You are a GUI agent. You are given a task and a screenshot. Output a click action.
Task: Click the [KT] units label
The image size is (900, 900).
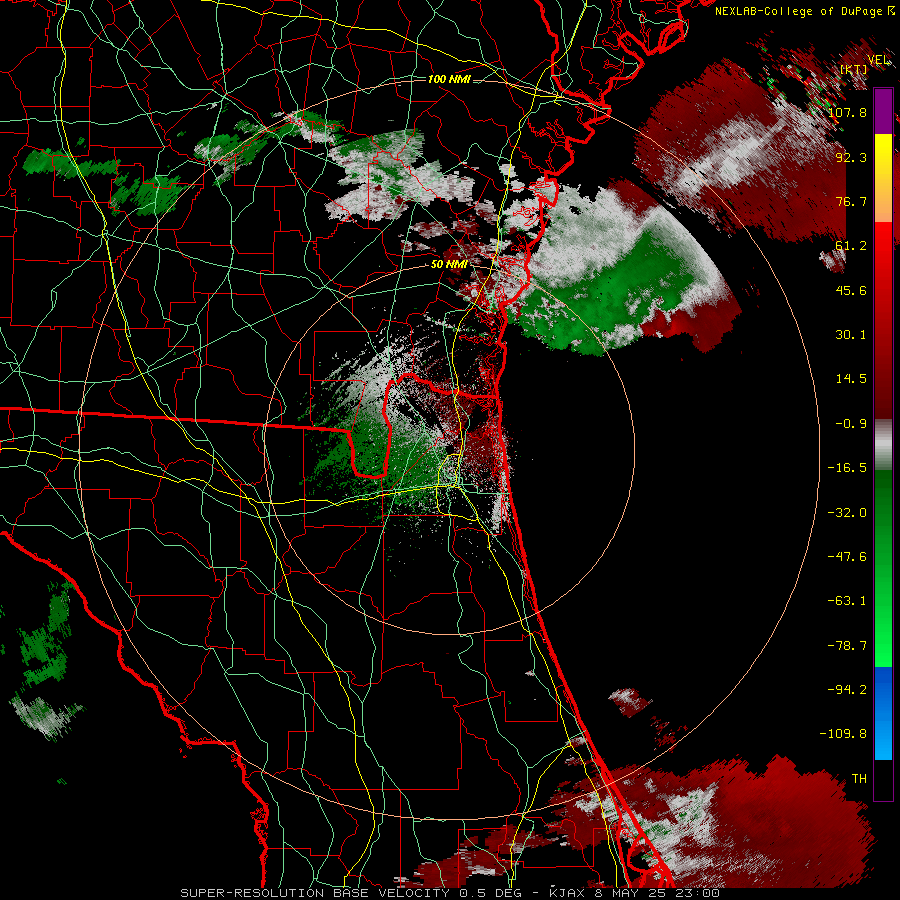(x=854, y=69)
